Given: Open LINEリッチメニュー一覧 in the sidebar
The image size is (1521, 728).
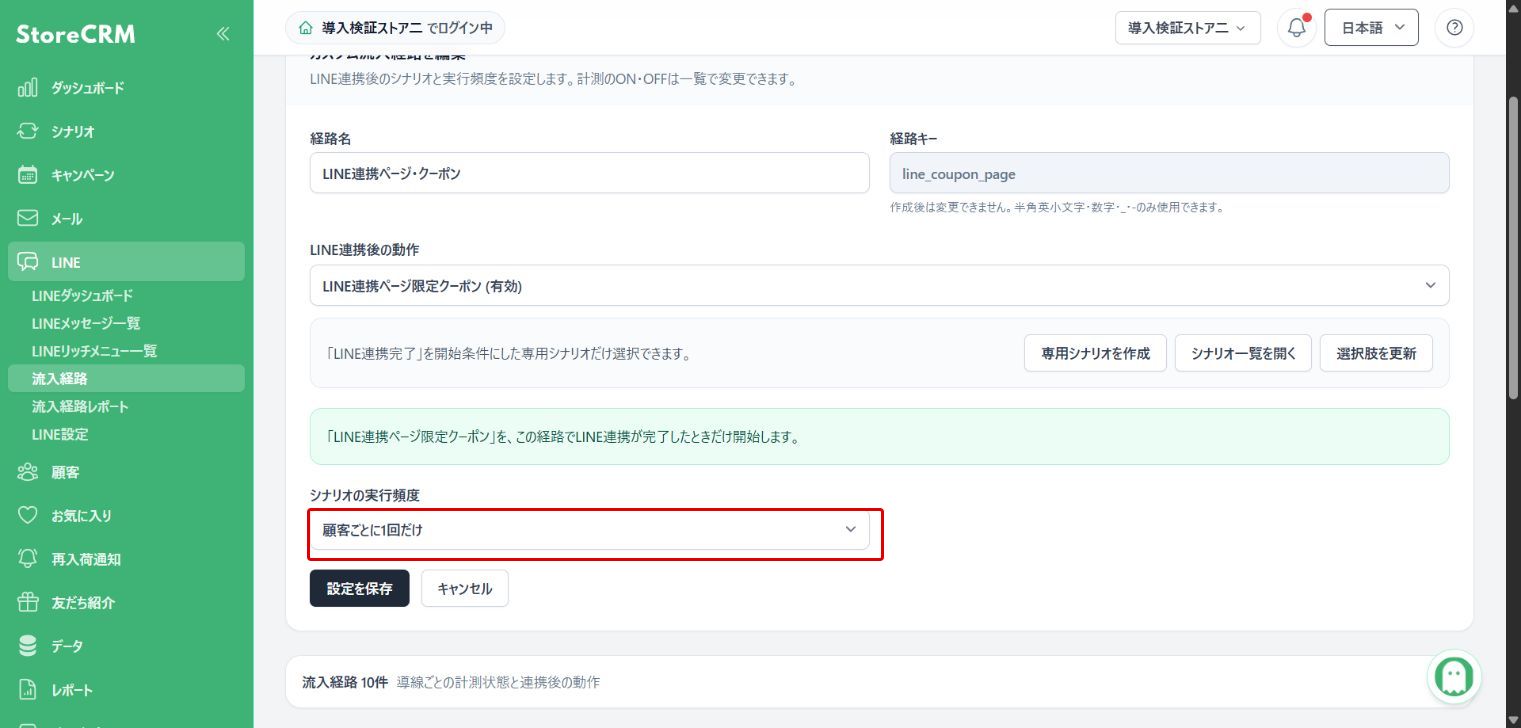Looking at the screenshot, I should pyautogui.click(x=94, y=351).
